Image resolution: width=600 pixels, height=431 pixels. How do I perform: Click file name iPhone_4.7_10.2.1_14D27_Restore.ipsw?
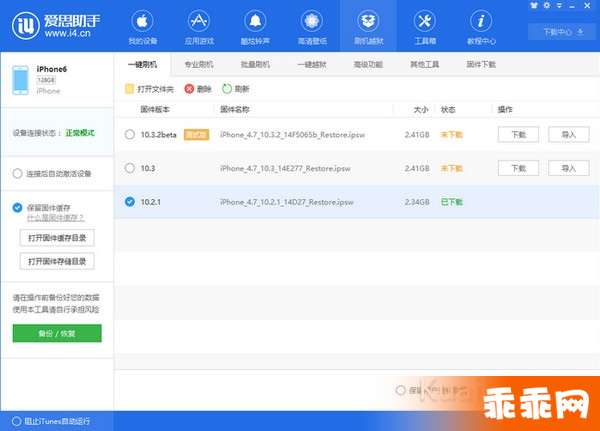coord(287,202)
